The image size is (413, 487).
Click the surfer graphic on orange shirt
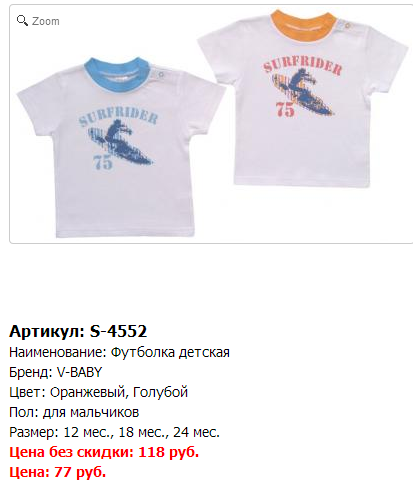click(x=303, y=92)
